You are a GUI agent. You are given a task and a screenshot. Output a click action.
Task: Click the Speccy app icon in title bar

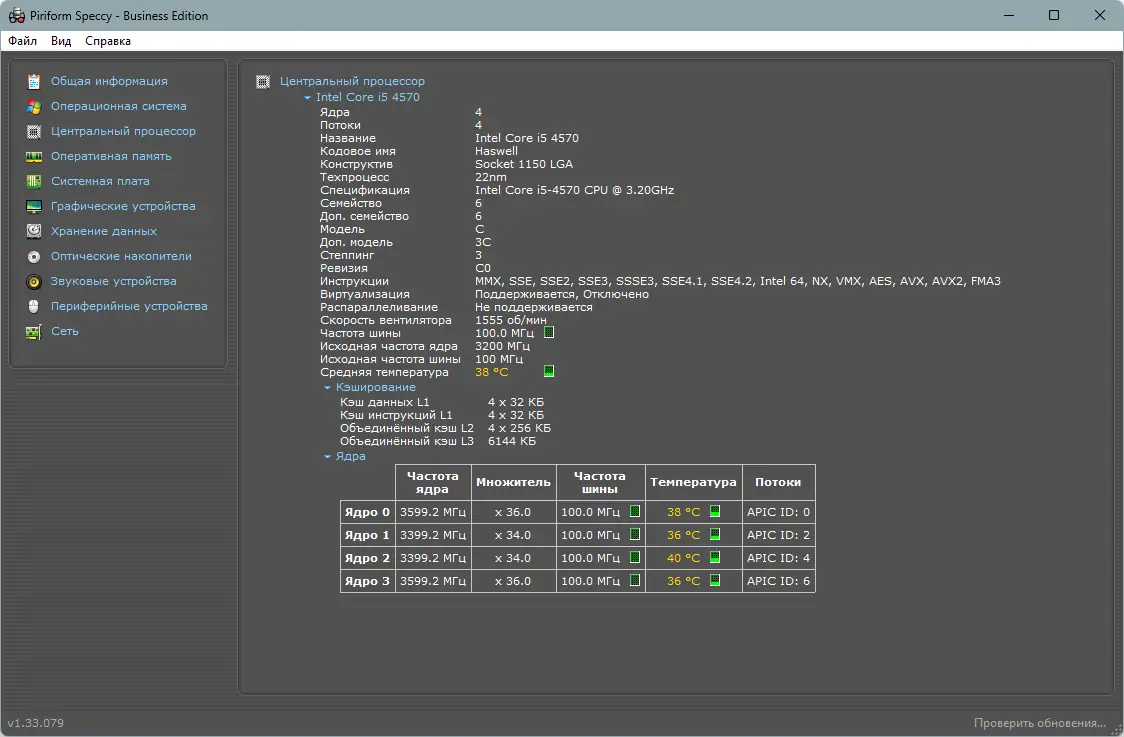[16, 15]
